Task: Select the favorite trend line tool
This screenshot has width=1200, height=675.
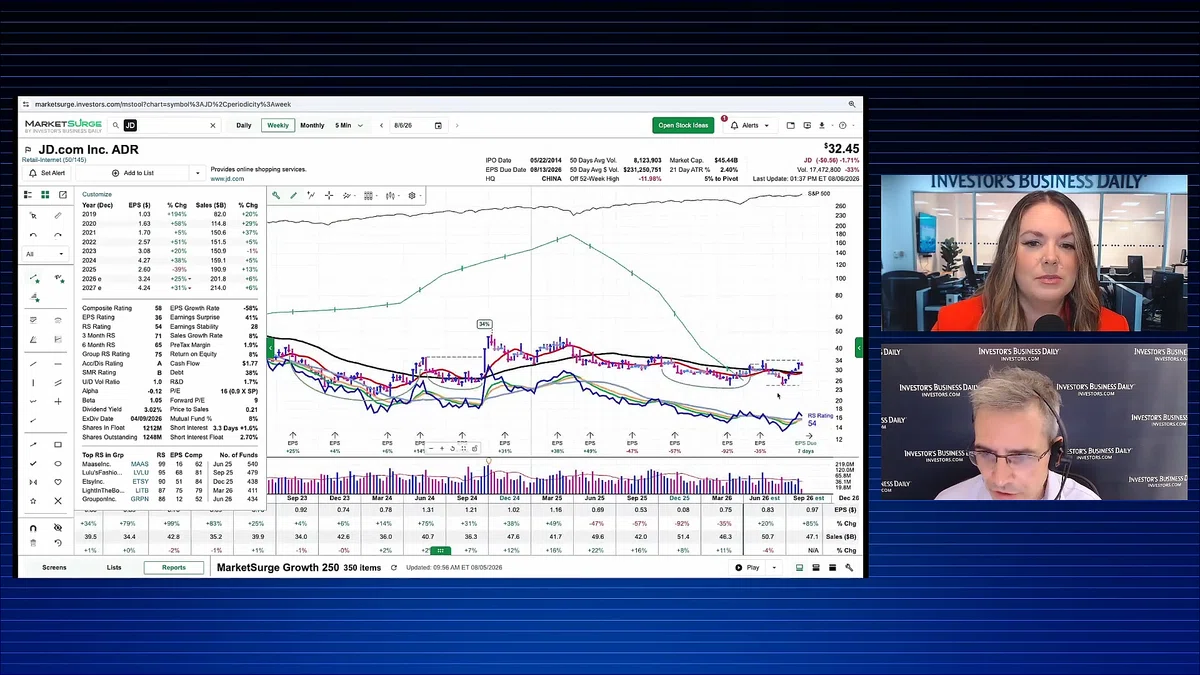Action: (x=34, y=279)
